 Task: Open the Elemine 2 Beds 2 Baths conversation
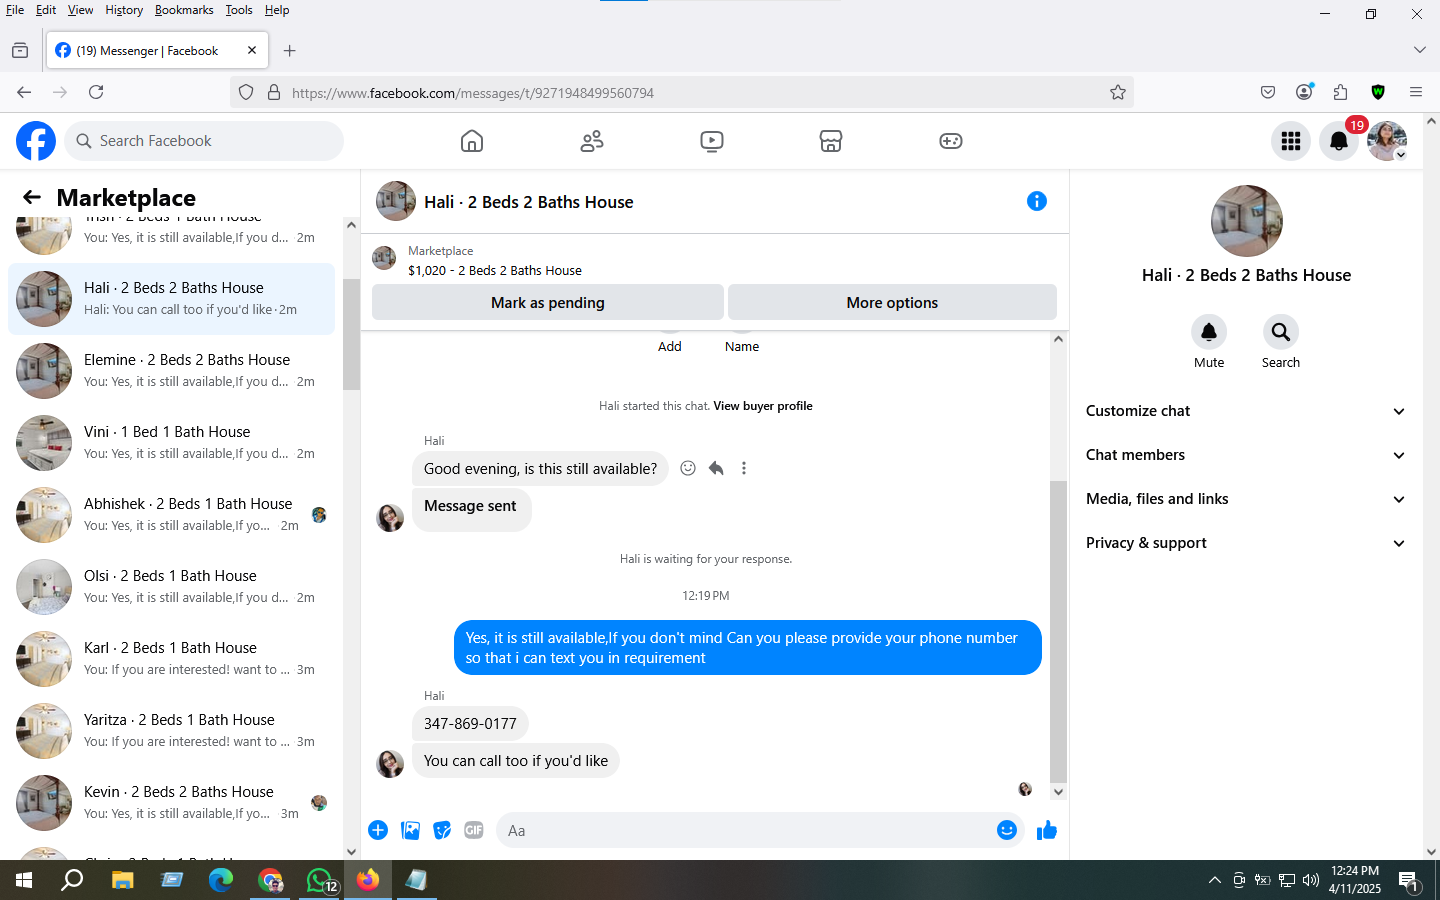pyautogui.click(x=171, y=371)
